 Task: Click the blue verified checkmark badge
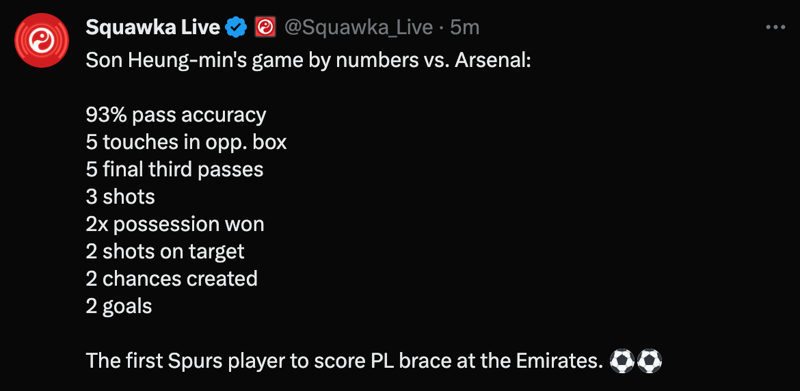tap(236, 27)
